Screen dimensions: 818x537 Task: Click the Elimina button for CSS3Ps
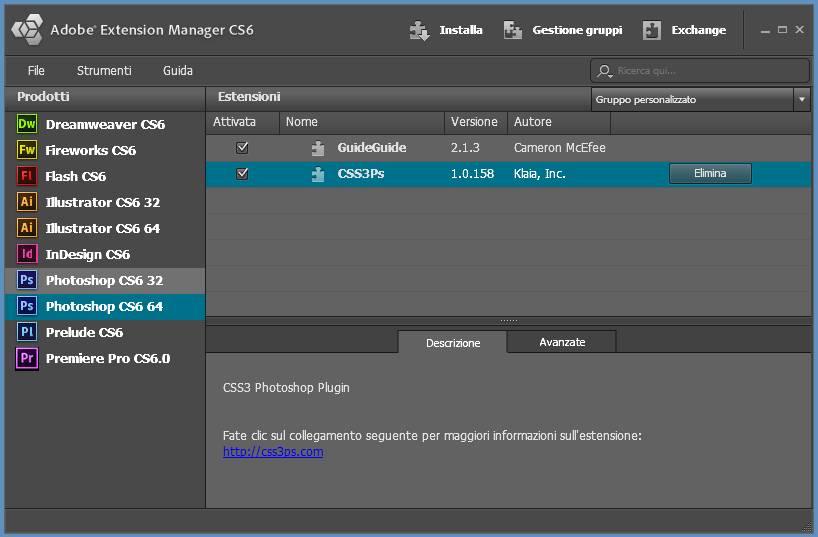710,173
